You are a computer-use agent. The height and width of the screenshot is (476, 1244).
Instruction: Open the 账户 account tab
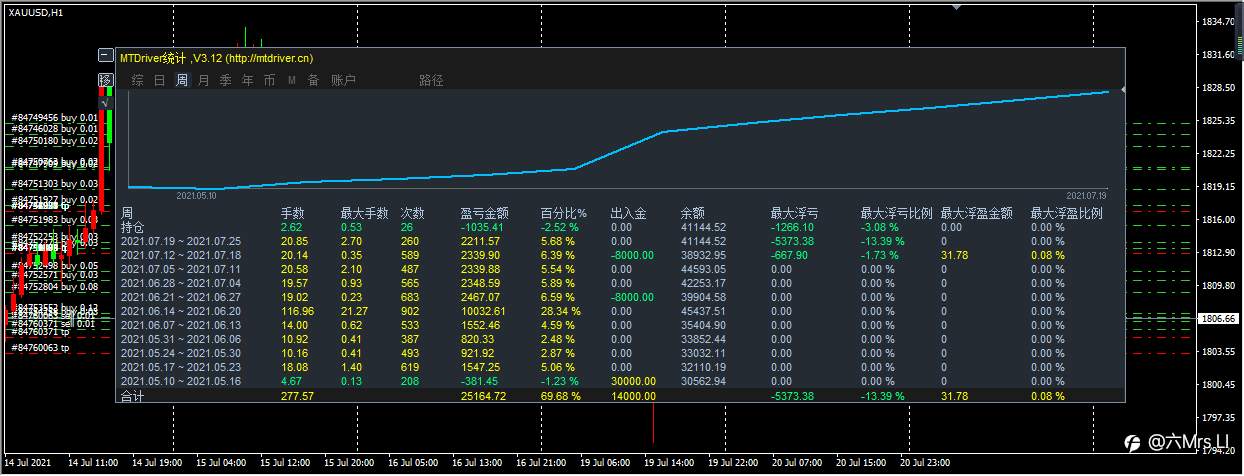coord(343,80)
